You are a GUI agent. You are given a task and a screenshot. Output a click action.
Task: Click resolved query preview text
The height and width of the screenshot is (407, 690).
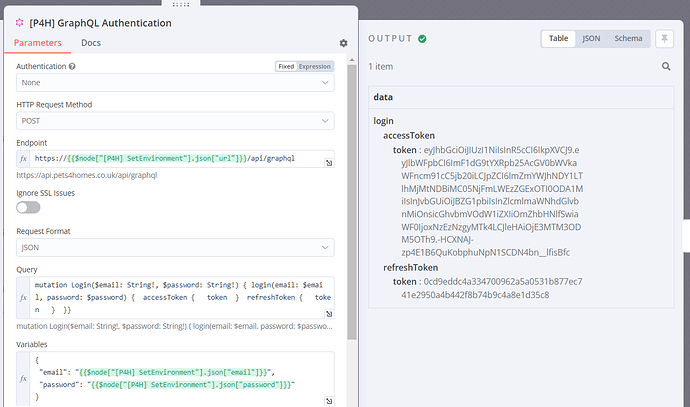tap(174, 326)
